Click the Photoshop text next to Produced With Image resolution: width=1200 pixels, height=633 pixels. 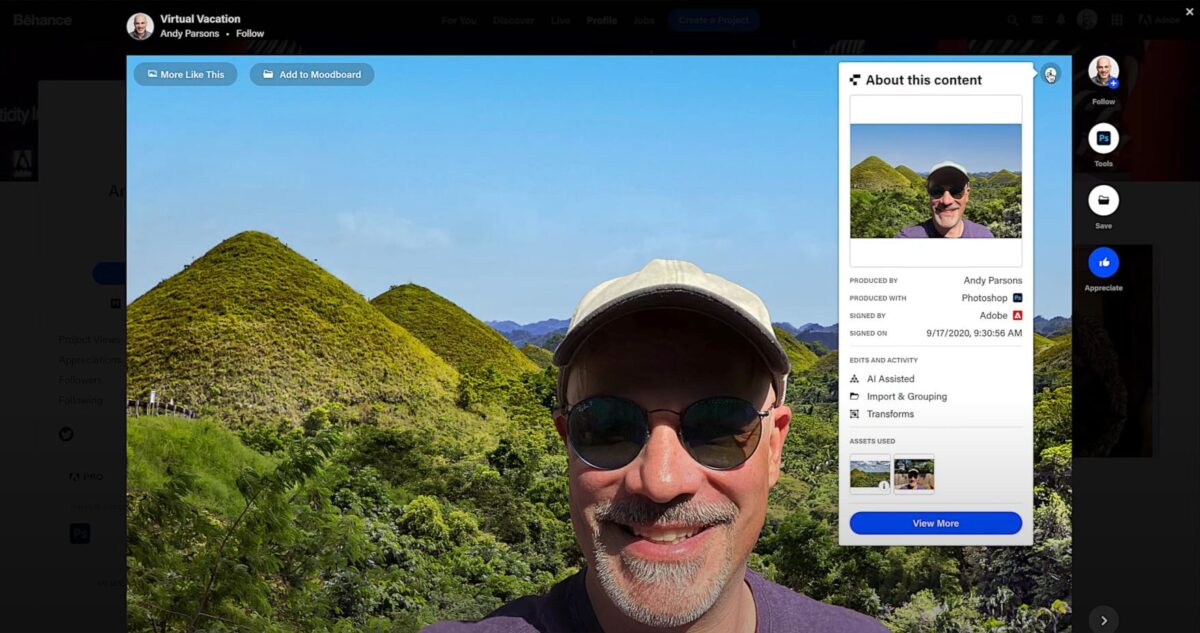click(x=985, y=298)
